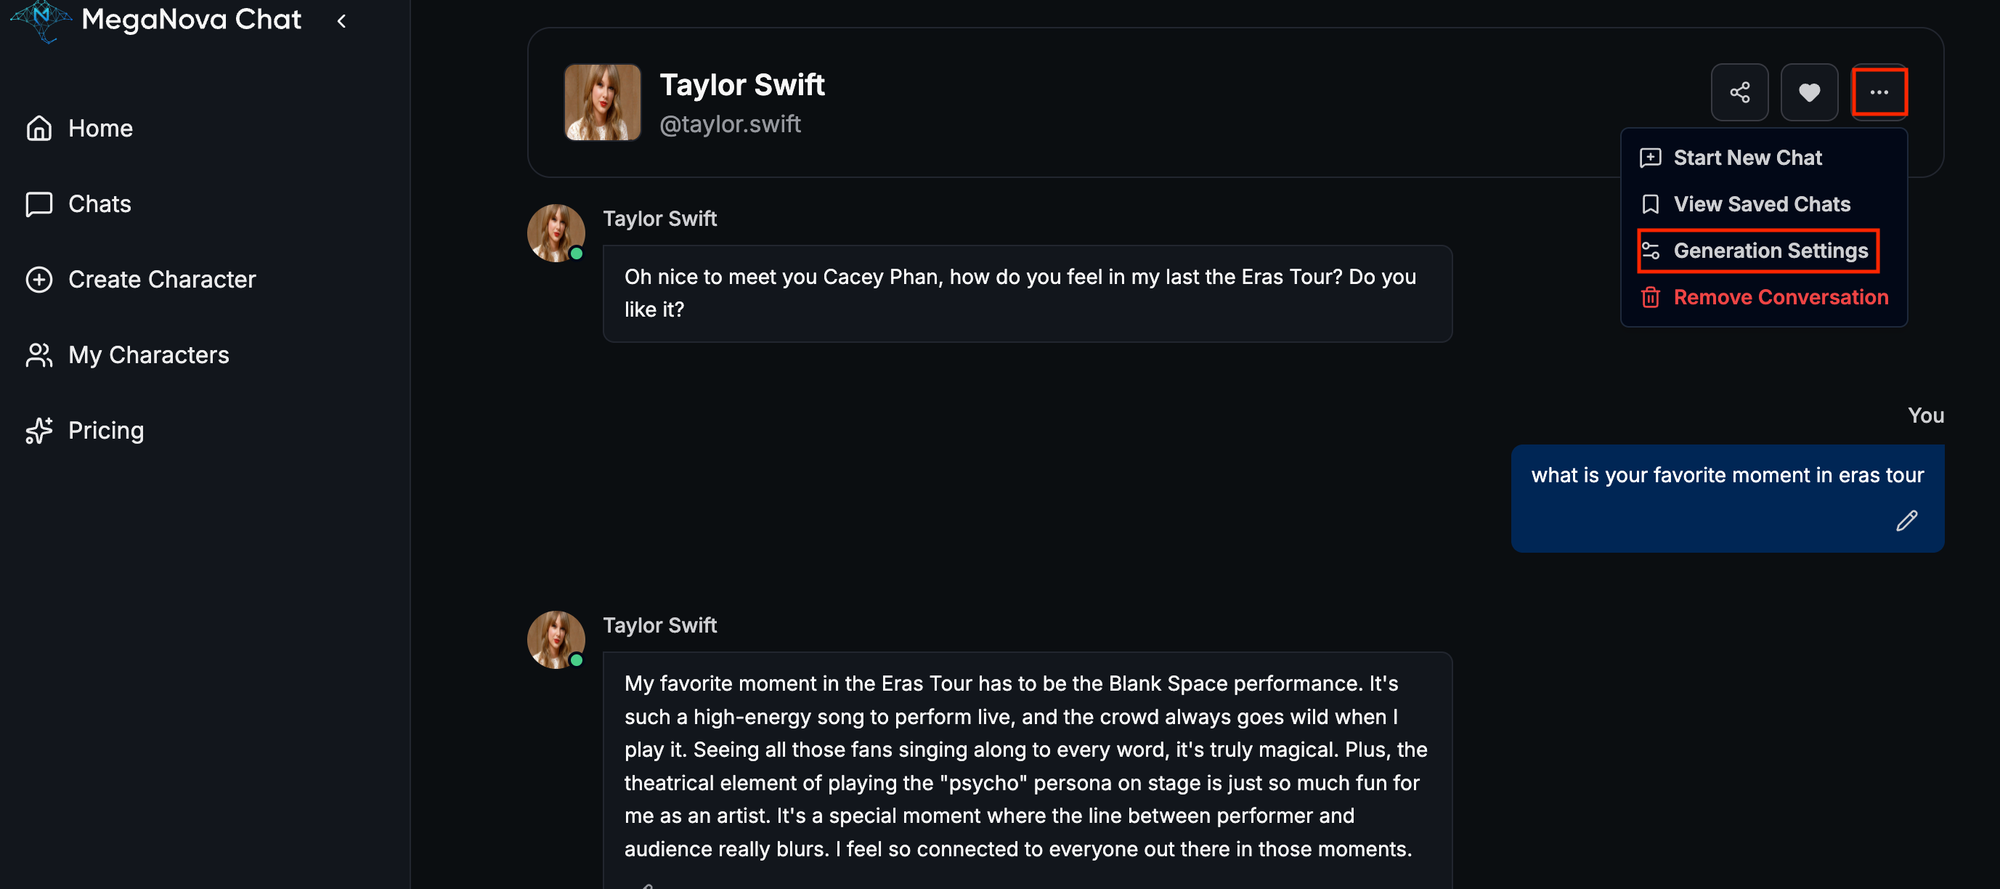Open the three-dot more options menu
The image size is (2000, 889).
(x=1879, y=93)
